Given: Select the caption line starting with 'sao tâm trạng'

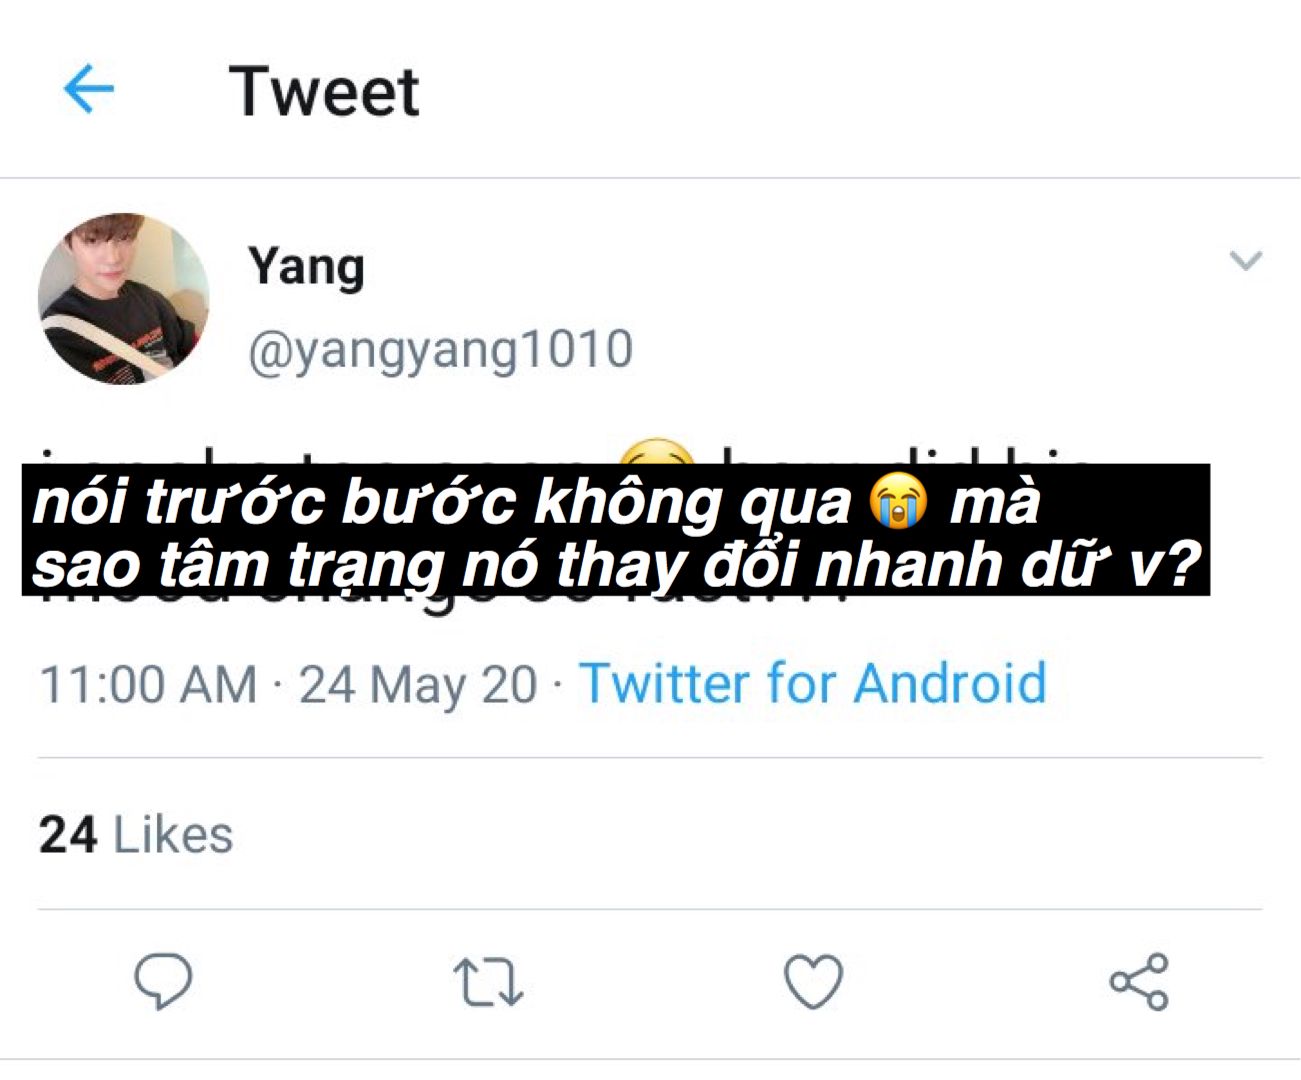Looking at the screenshot, I should (x=616, y=565).
